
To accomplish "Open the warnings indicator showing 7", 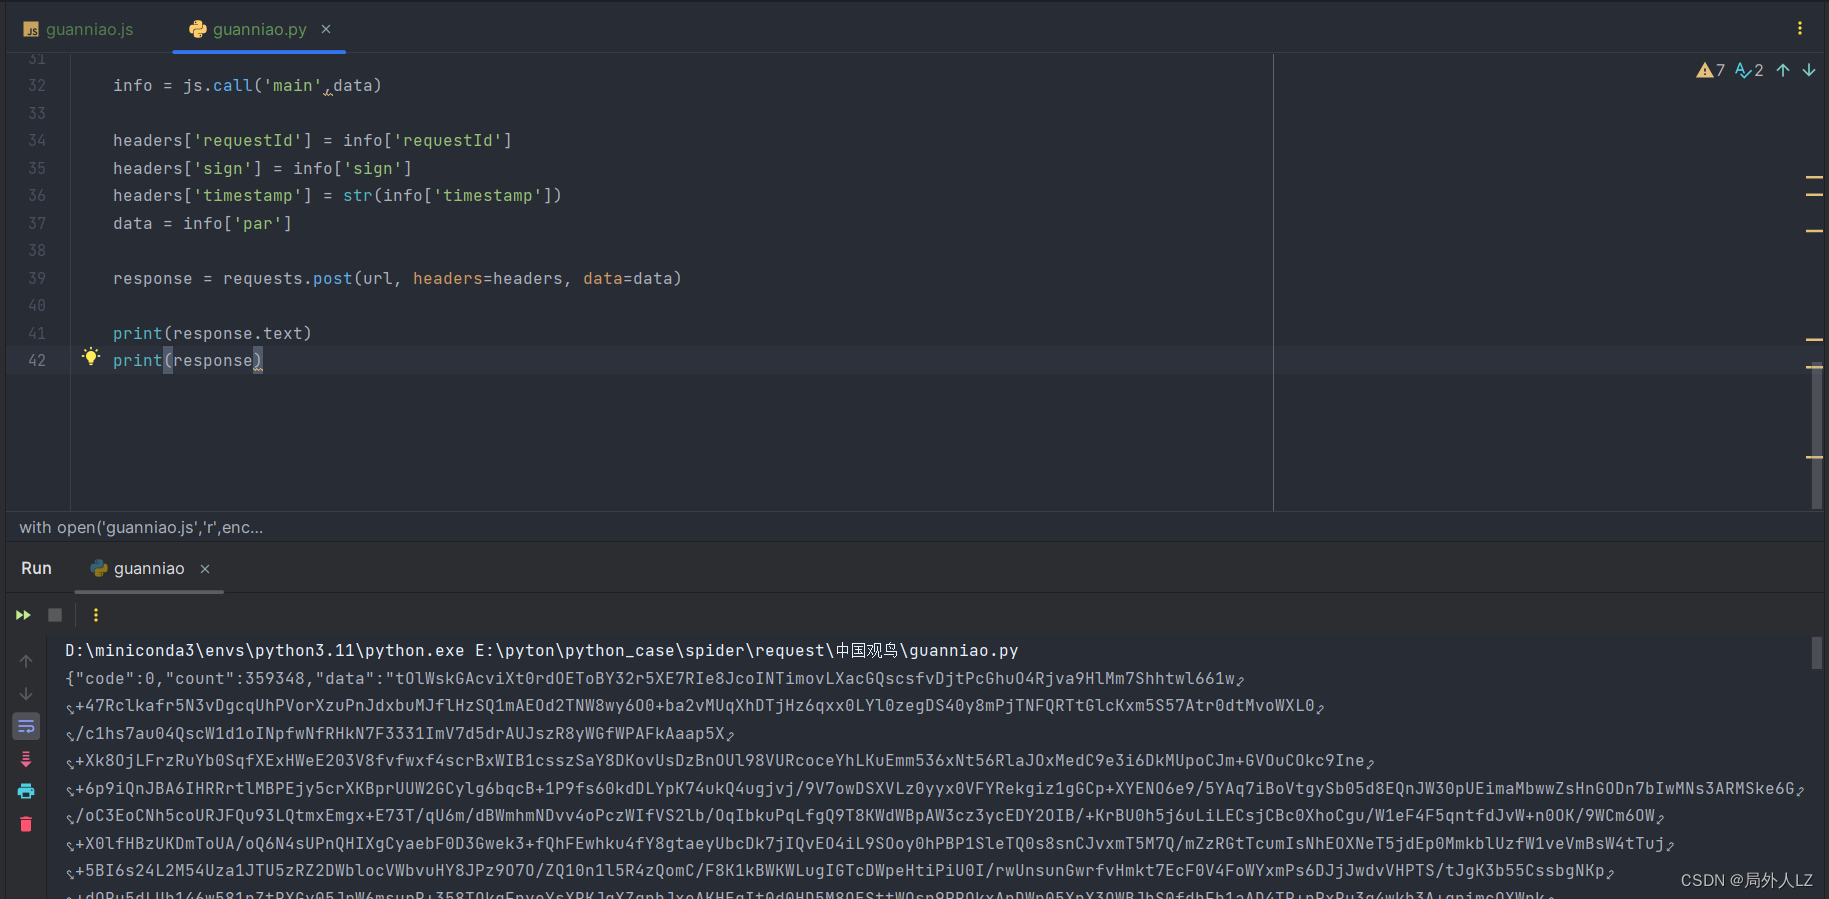I will click(x=1711, y=70).
